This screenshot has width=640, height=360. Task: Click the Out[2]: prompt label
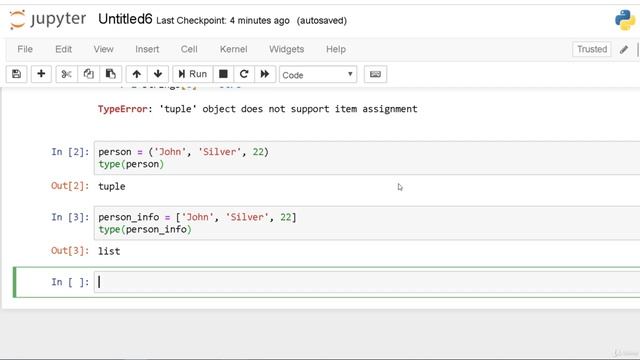70,186
